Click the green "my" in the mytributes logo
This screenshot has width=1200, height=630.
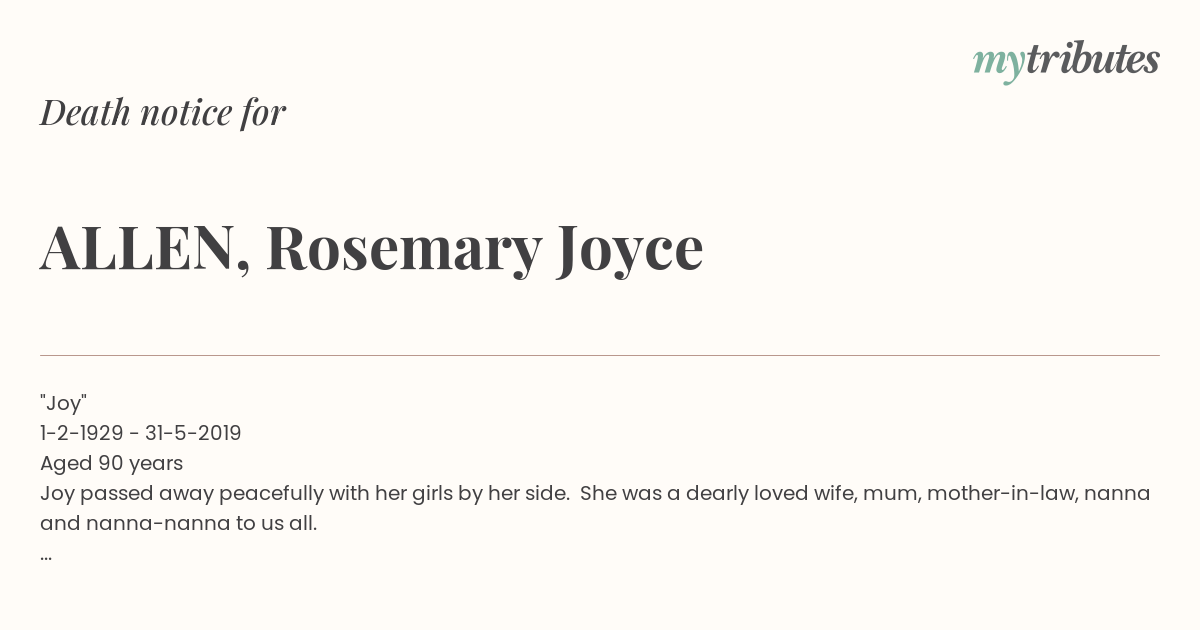coord(999,63)
